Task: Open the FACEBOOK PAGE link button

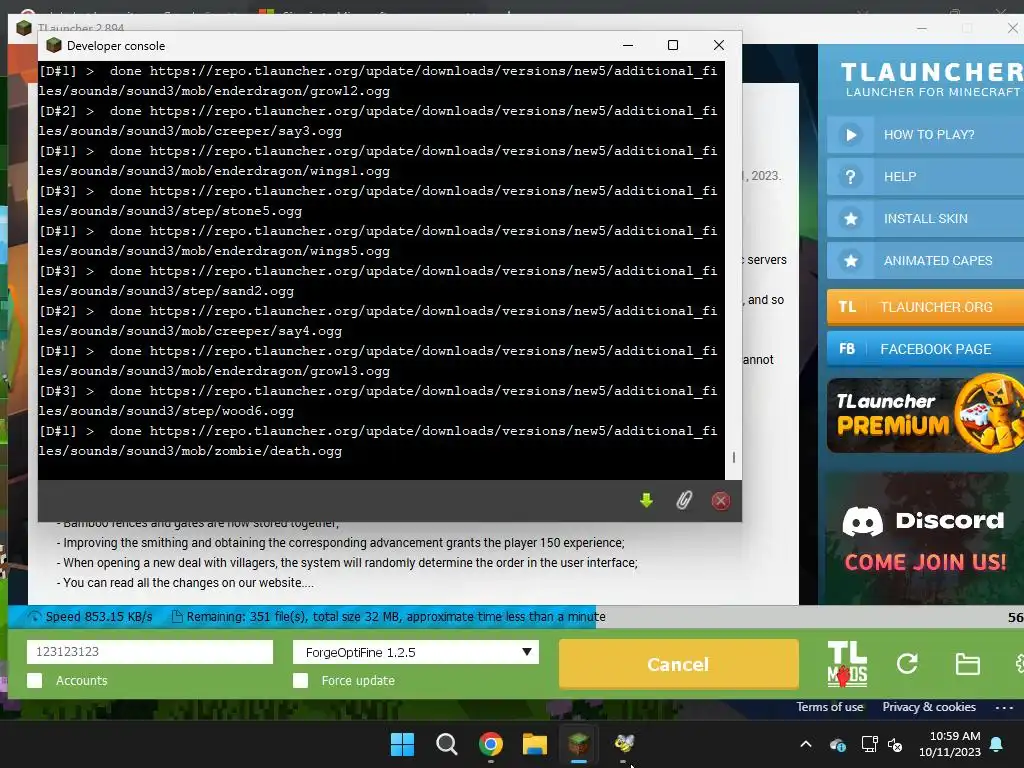Action: (x=926, y=349)
